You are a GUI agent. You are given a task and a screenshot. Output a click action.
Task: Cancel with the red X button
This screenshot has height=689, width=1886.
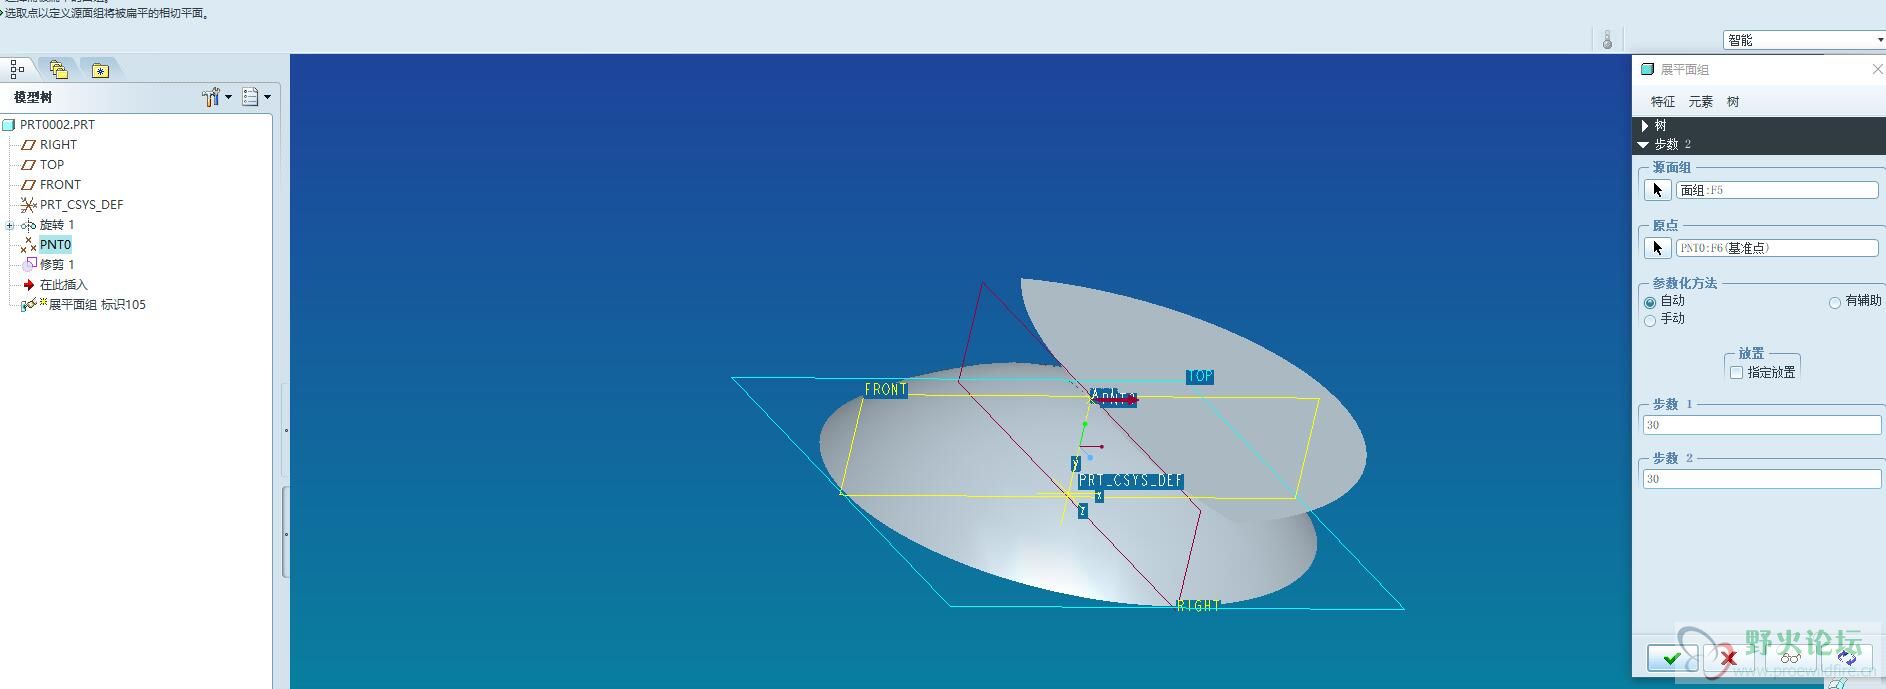pyautogui.click(x=1728, y=658)
